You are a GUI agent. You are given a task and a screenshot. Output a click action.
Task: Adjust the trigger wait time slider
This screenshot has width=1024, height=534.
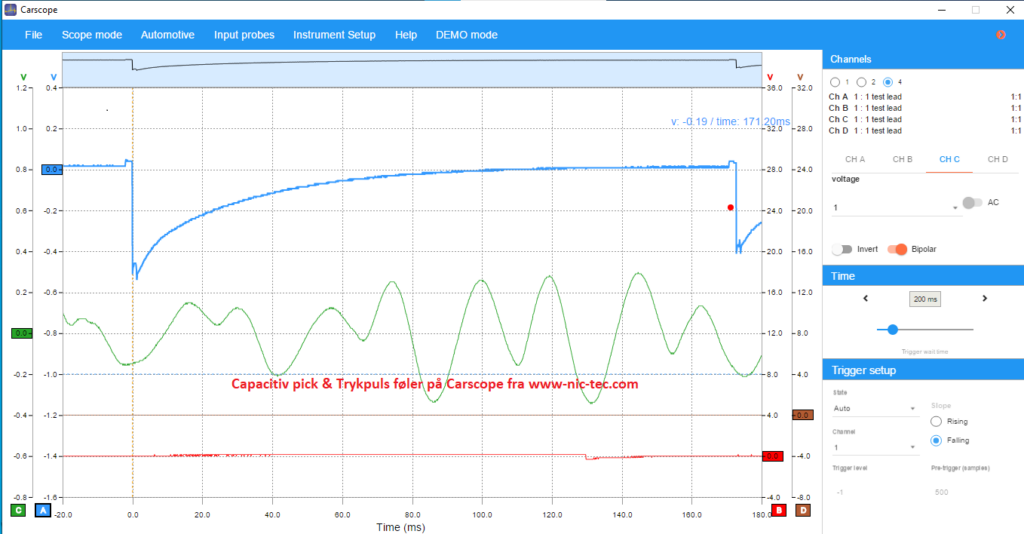pyautogui.click(x=893, y=330)
